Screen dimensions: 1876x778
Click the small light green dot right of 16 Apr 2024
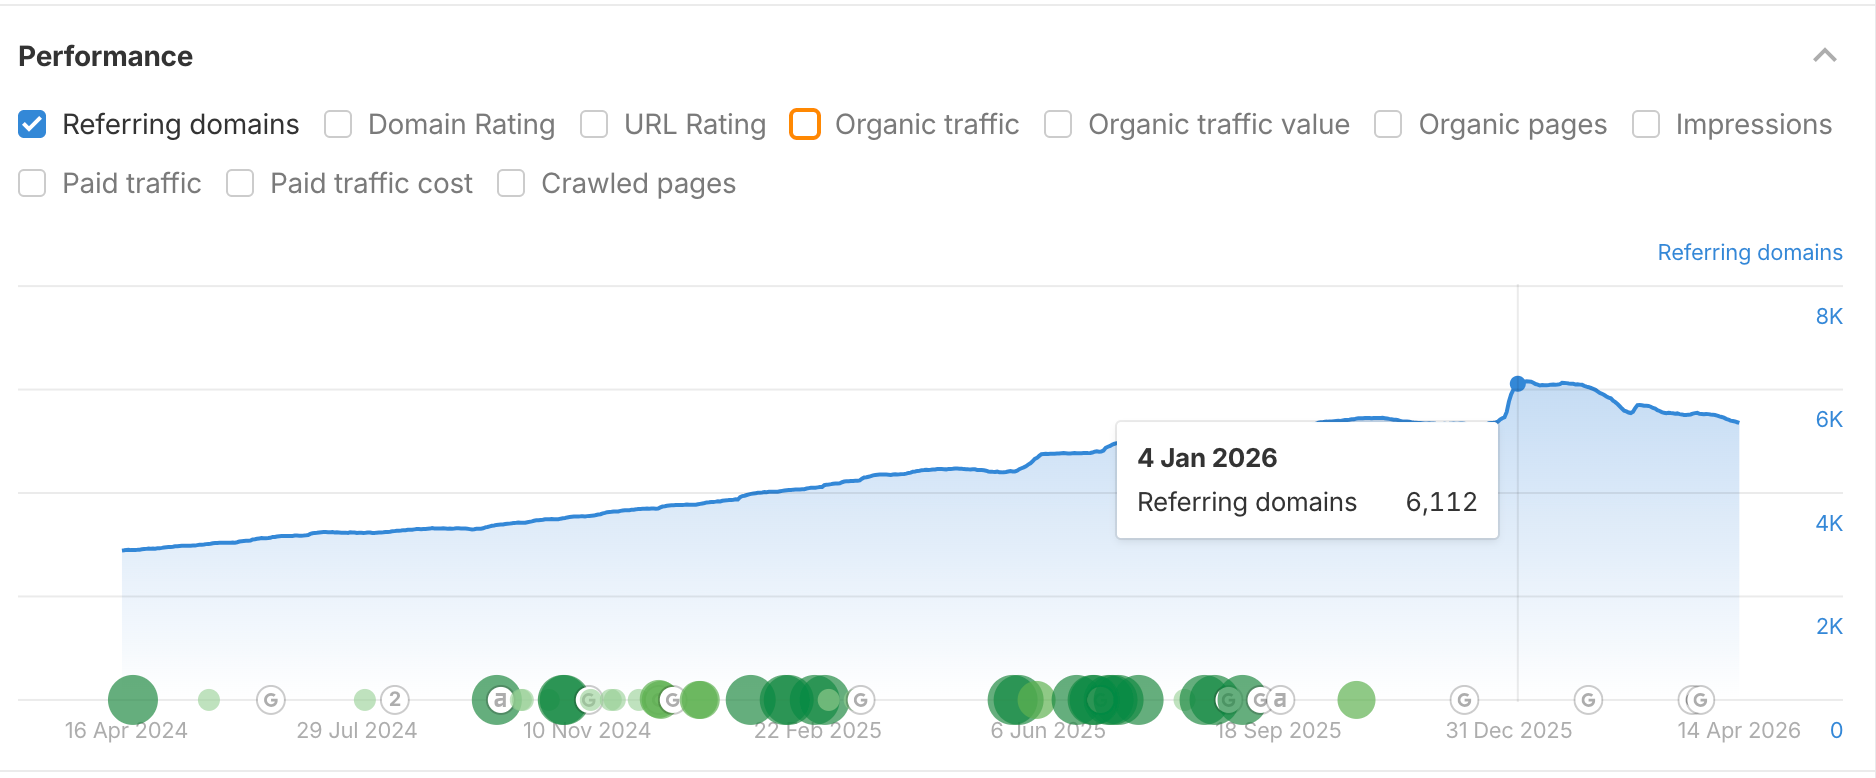(x=209, y=700)
